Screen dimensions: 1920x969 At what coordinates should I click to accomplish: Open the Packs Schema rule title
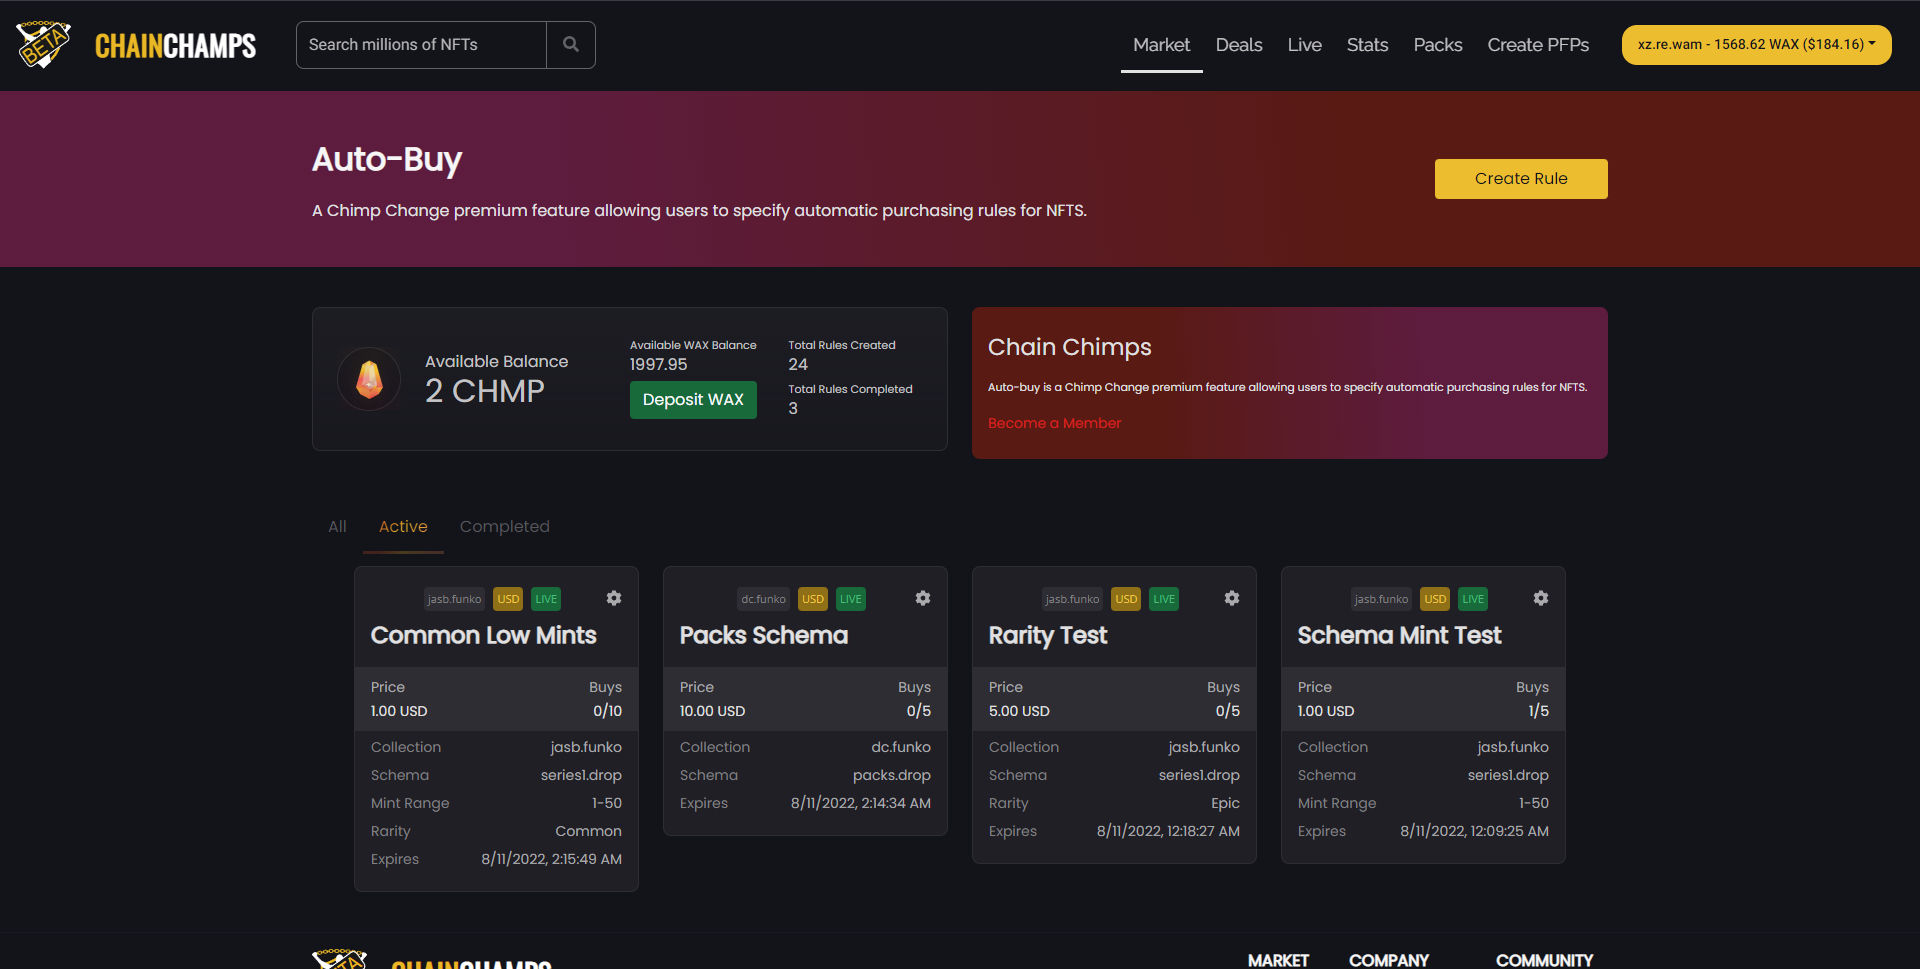pos(763,635)
